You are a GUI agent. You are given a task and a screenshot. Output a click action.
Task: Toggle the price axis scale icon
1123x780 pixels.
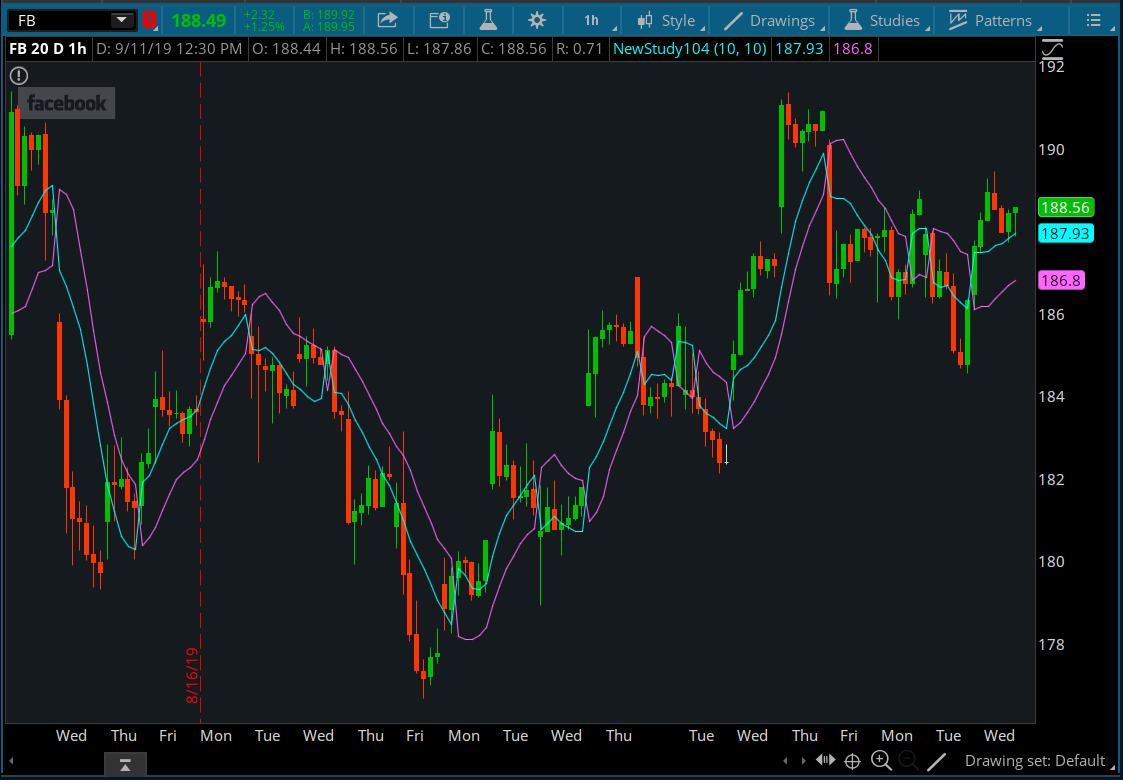click(x=1052, y=48)
